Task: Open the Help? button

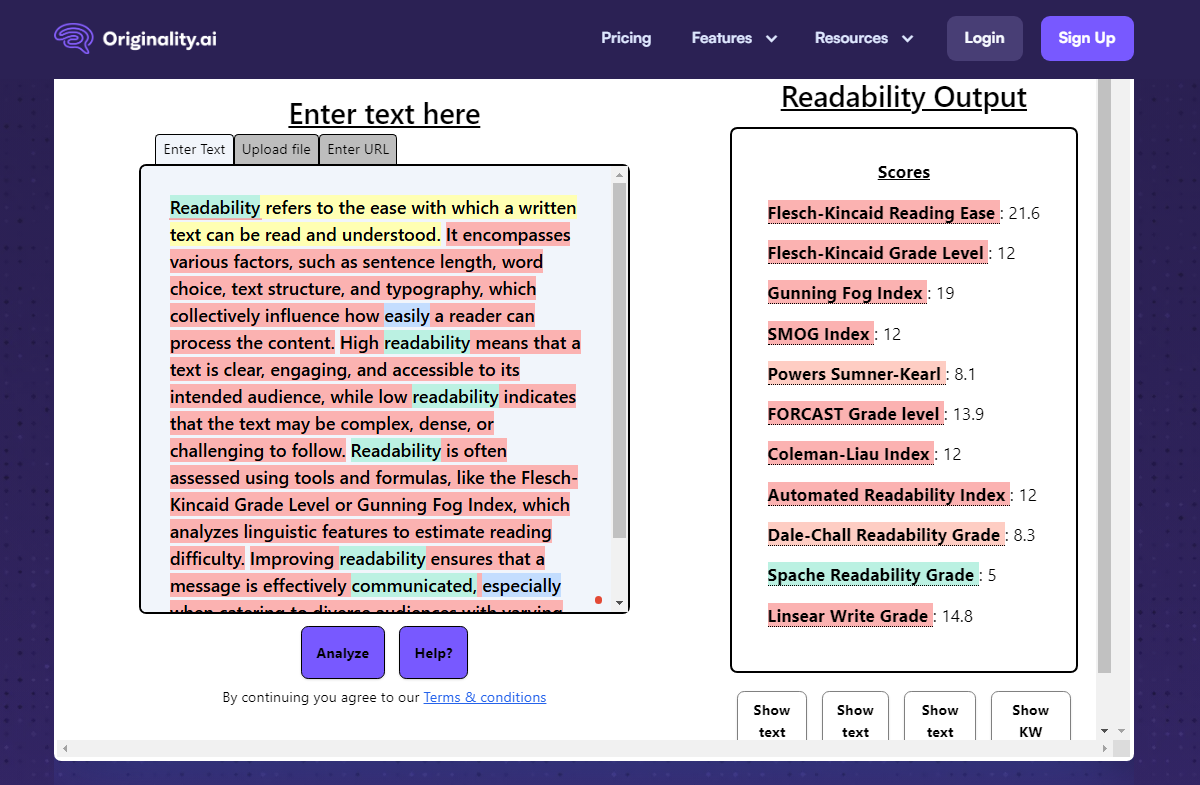Action: tap(433, 653)
